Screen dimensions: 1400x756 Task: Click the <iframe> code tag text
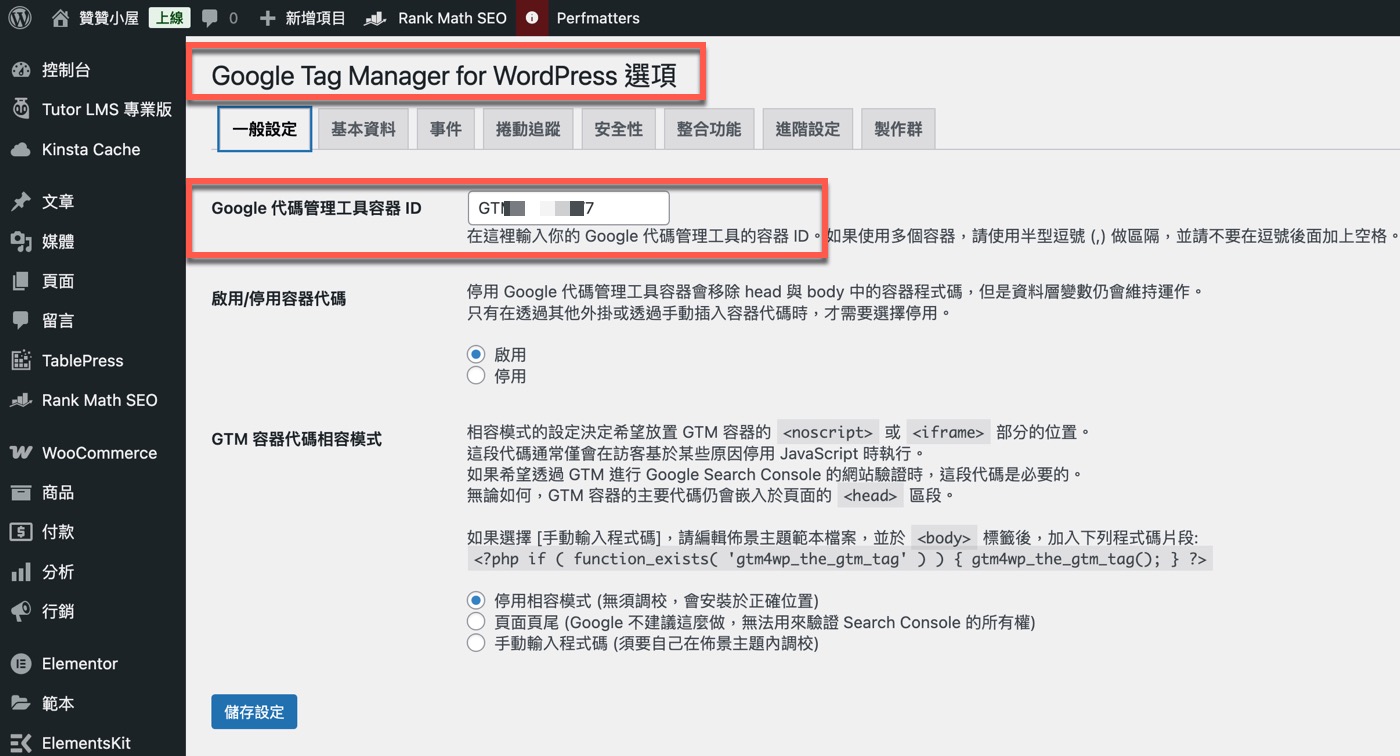click(949, 433)
